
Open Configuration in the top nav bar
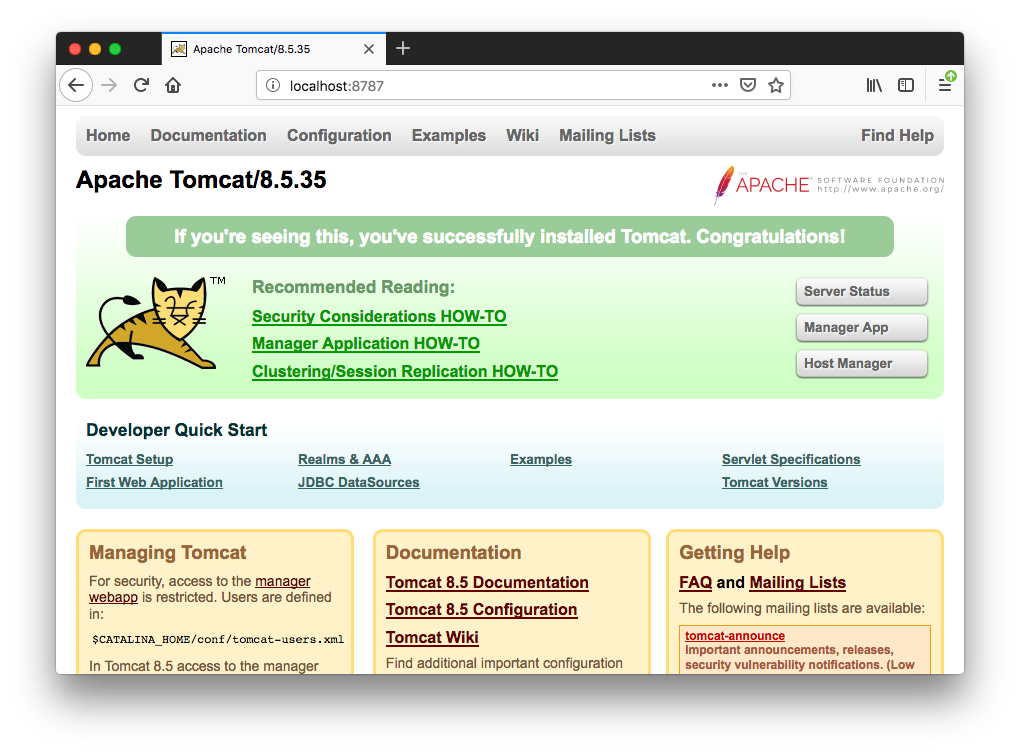[x=339, y=135]
